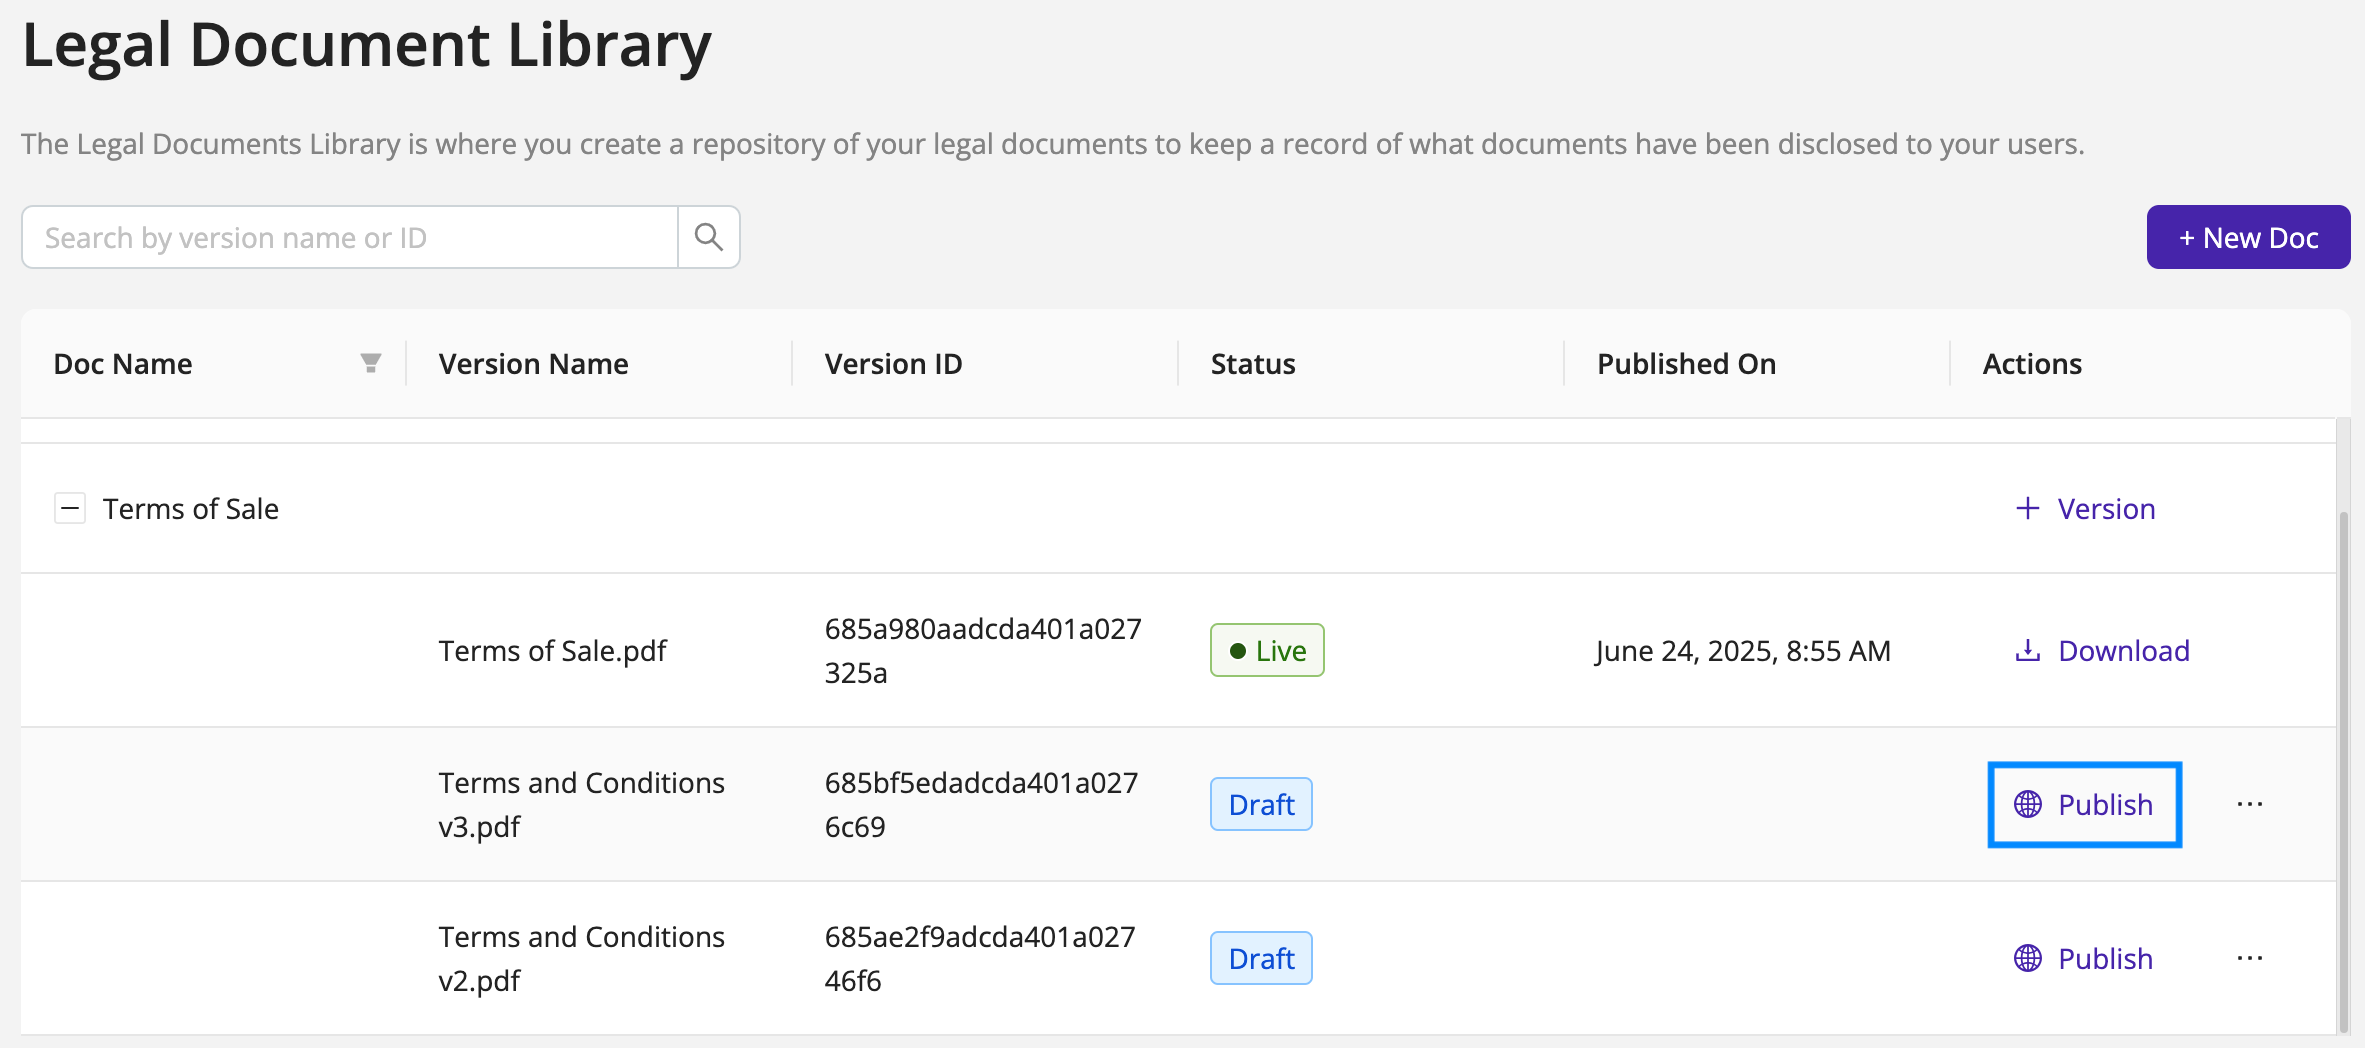
Task: Add a Version to Terms of Sale
Action: tap(2085, 508)
